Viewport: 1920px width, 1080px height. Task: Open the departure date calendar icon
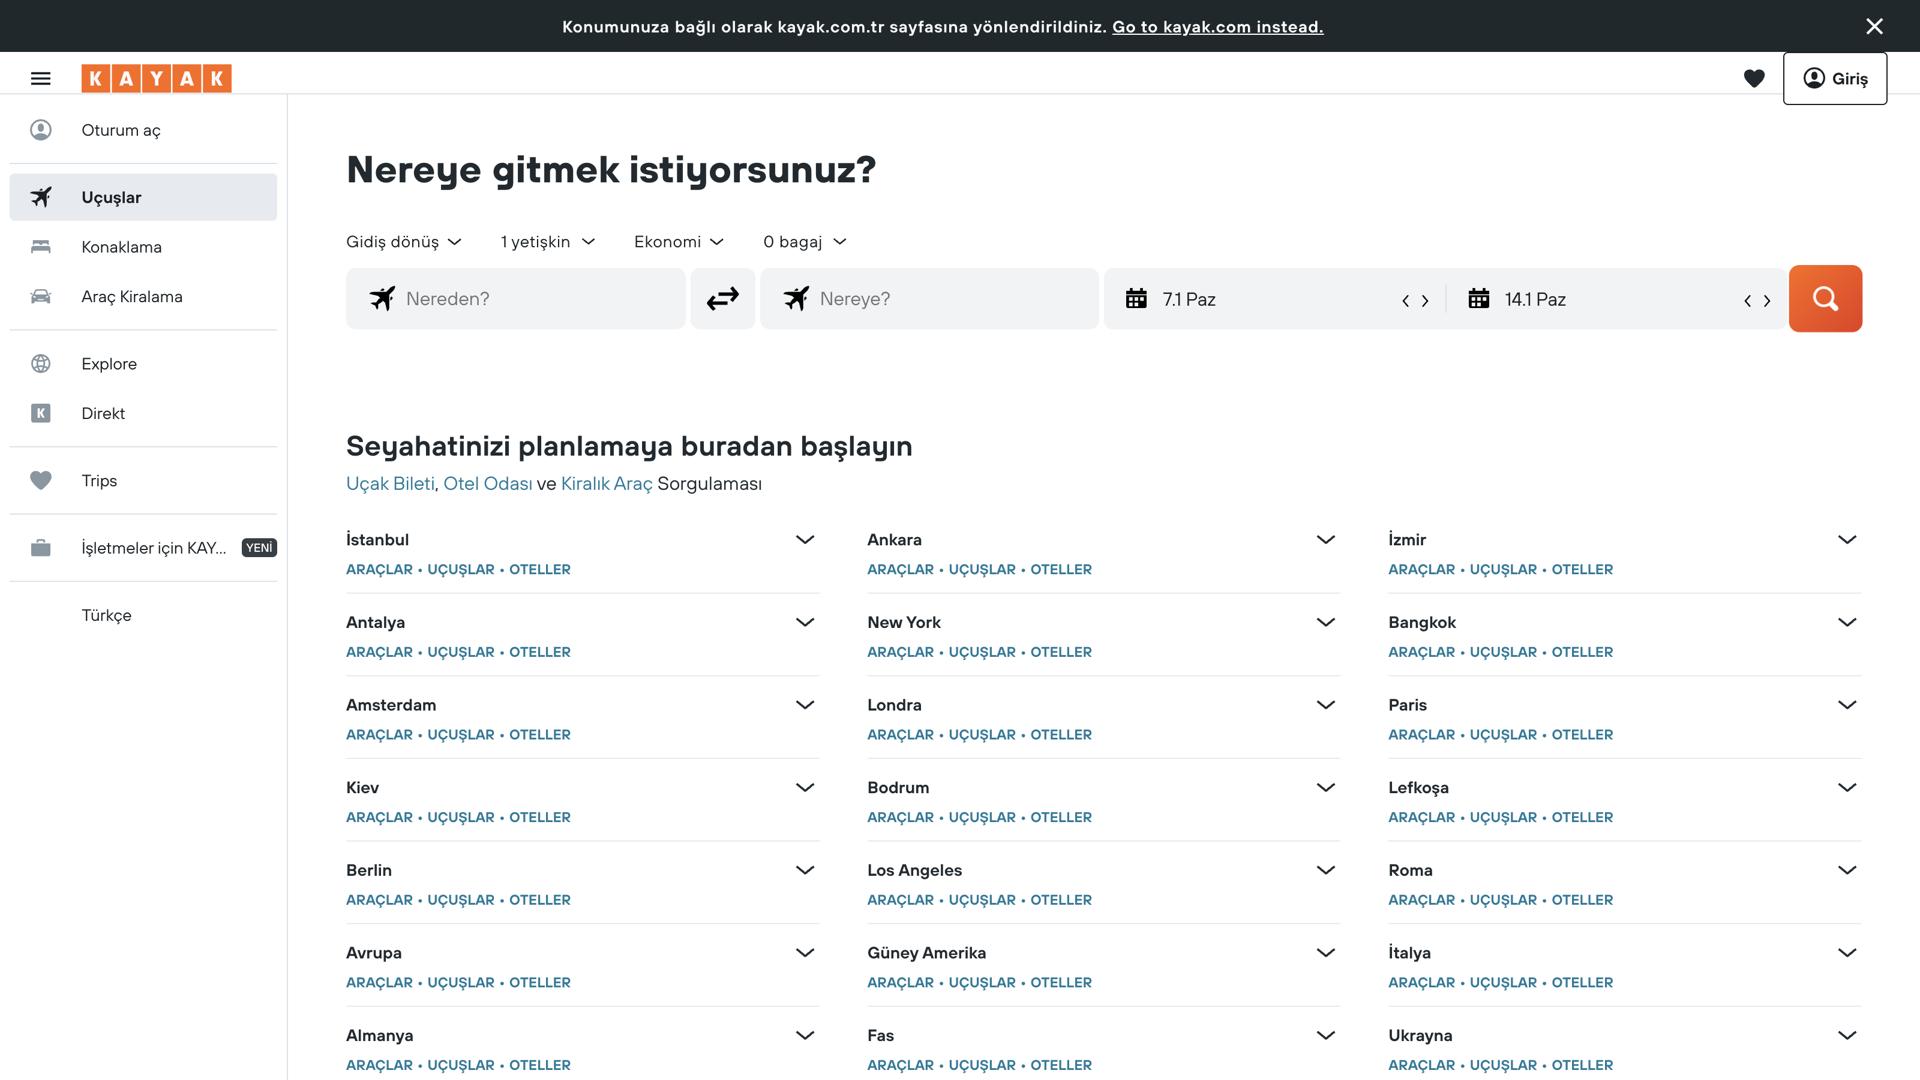pyautogui.click(x=1136, y=298)
